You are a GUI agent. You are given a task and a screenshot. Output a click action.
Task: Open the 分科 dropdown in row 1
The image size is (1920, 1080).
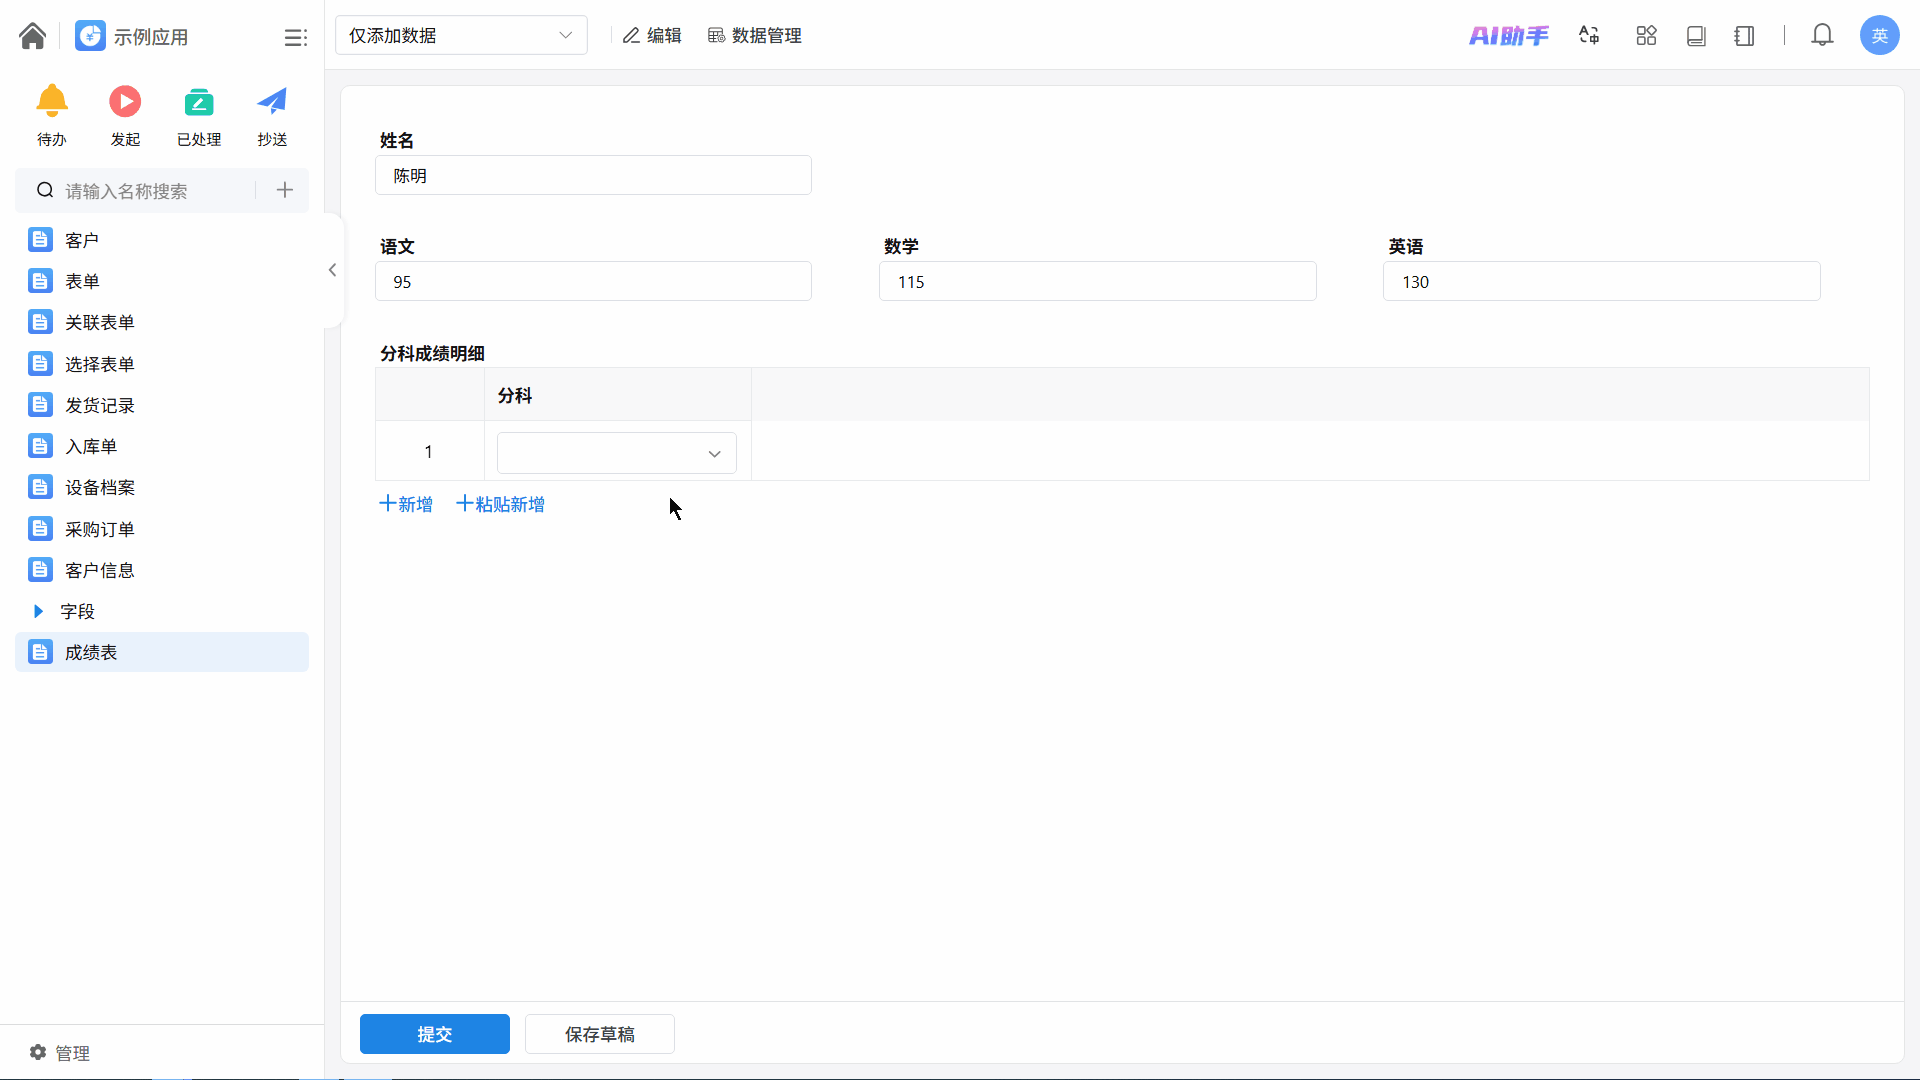click(x=616, y=453)
